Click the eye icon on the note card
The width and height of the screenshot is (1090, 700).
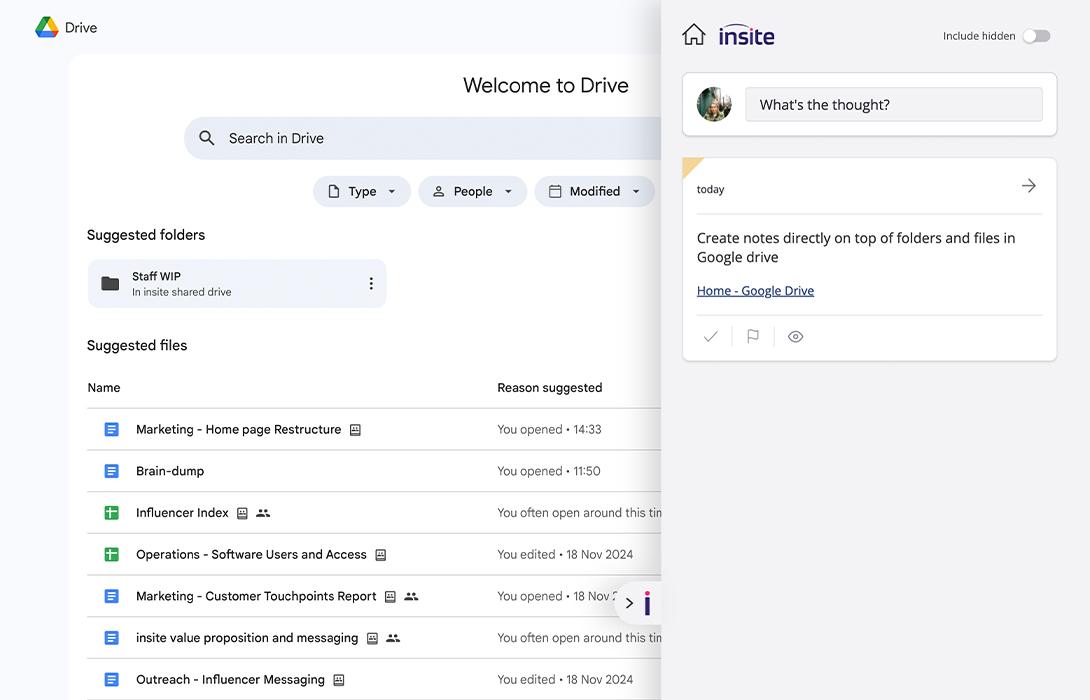[796, 336]
